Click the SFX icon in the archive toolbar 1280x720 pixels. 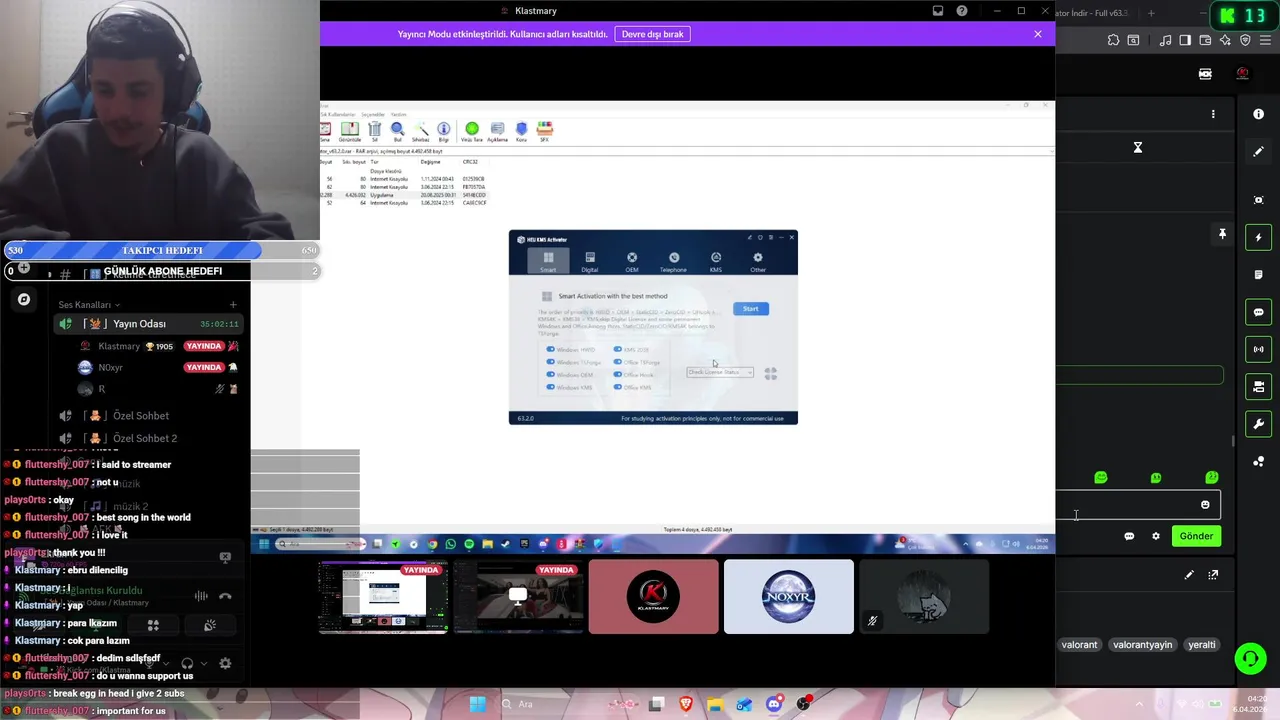[x=545, y=131]
